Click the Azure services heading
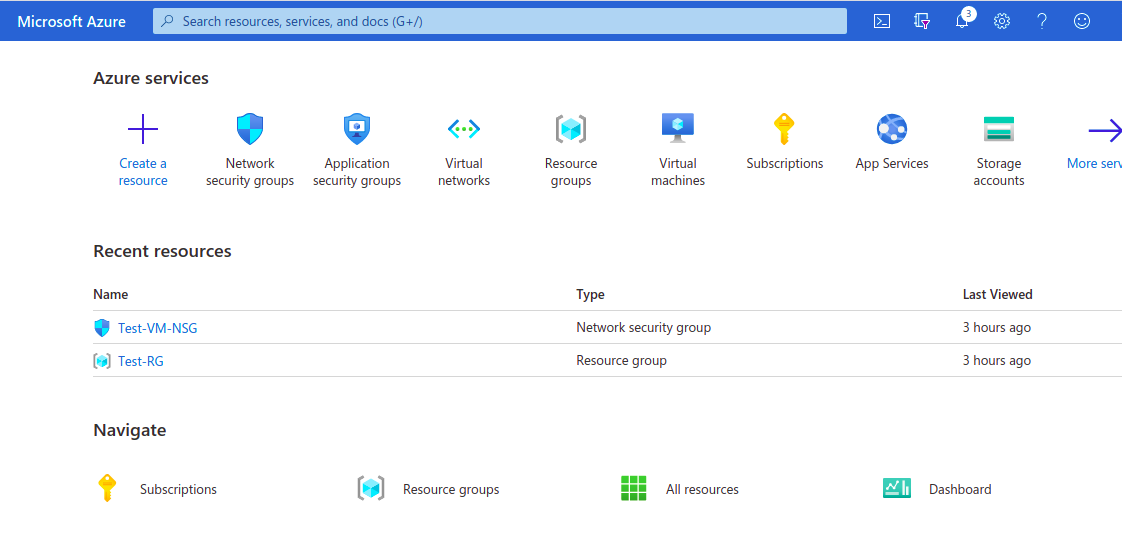The image size is (1122, 544). (x=151, y=78)
